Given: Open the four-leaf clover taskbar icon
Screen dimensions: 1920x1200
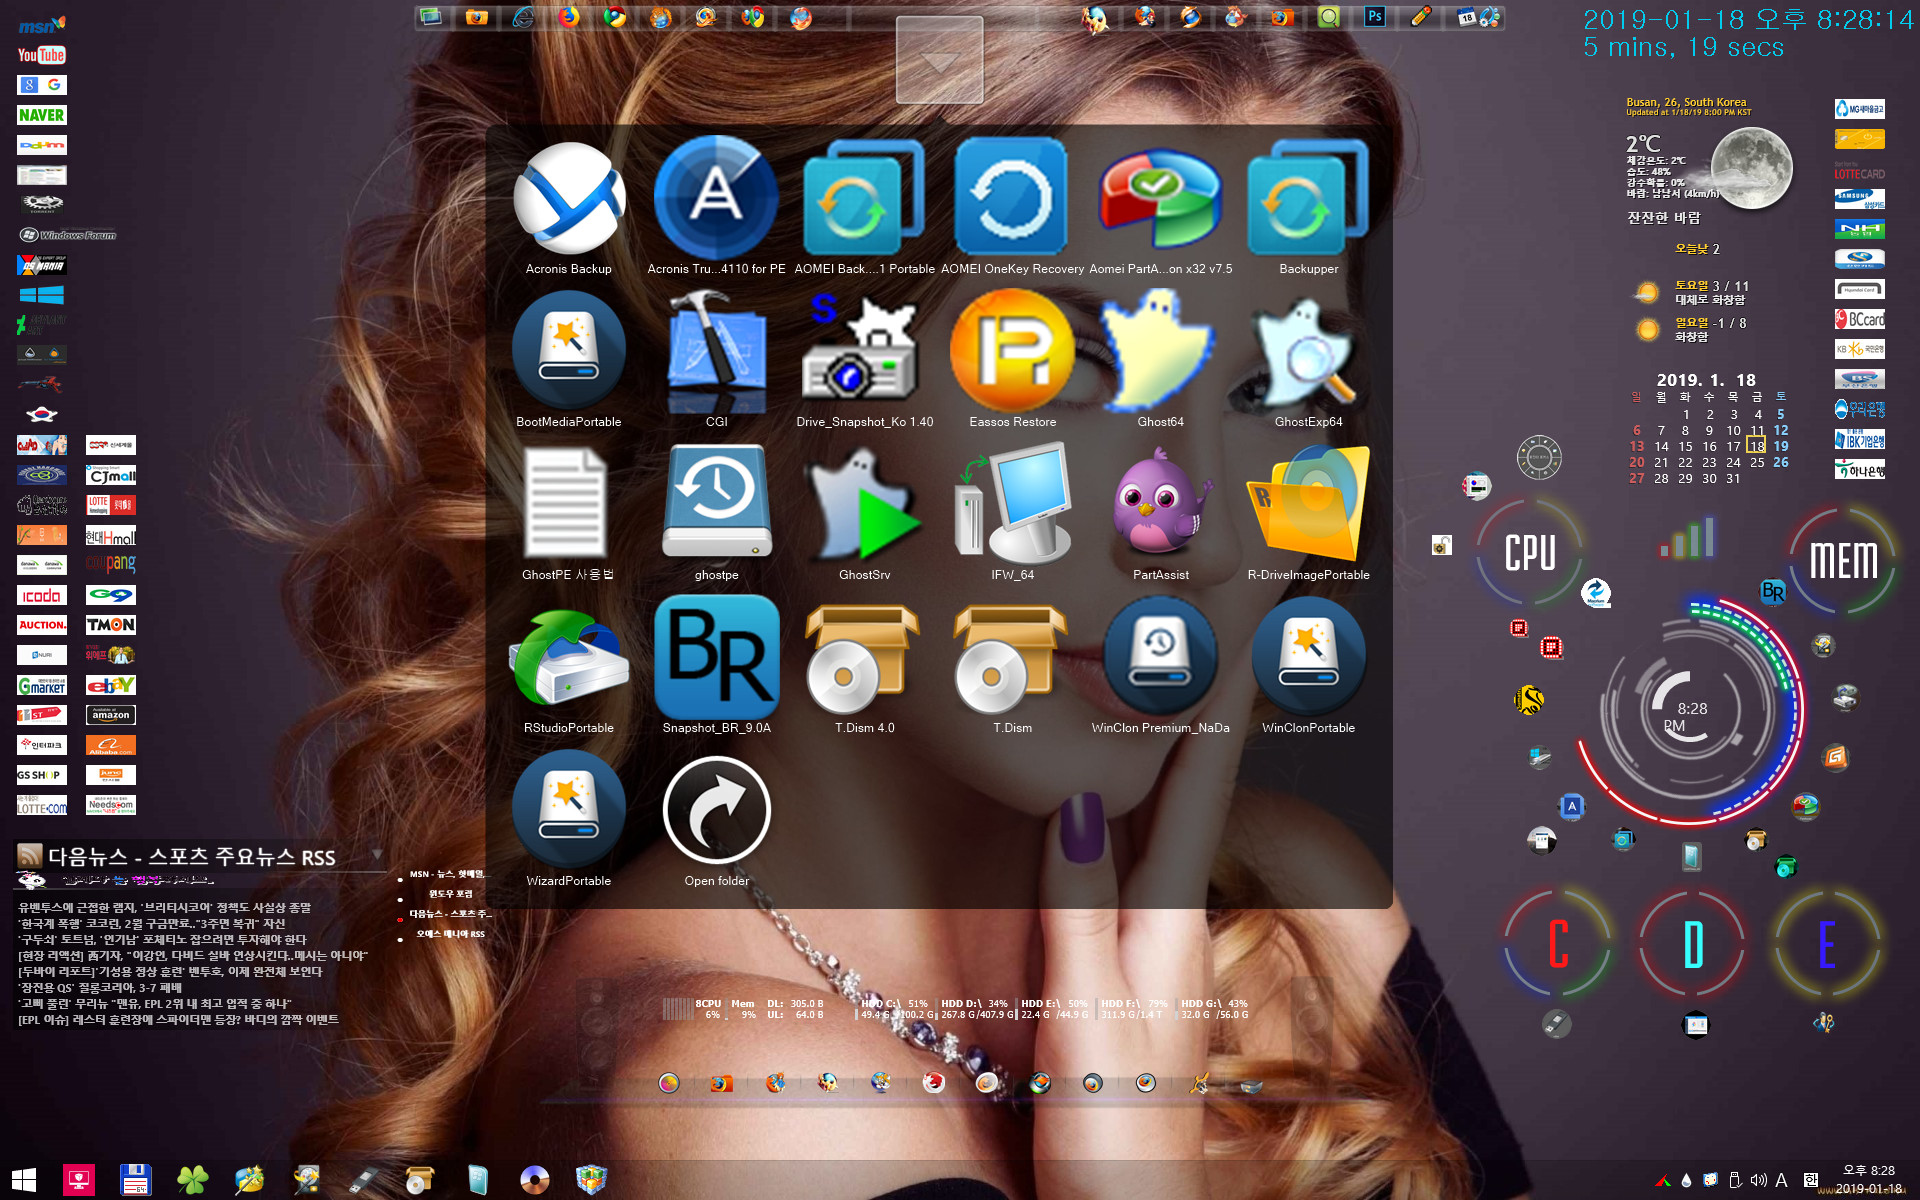Looking at the screenshot, I should [x=192, y=1180].
